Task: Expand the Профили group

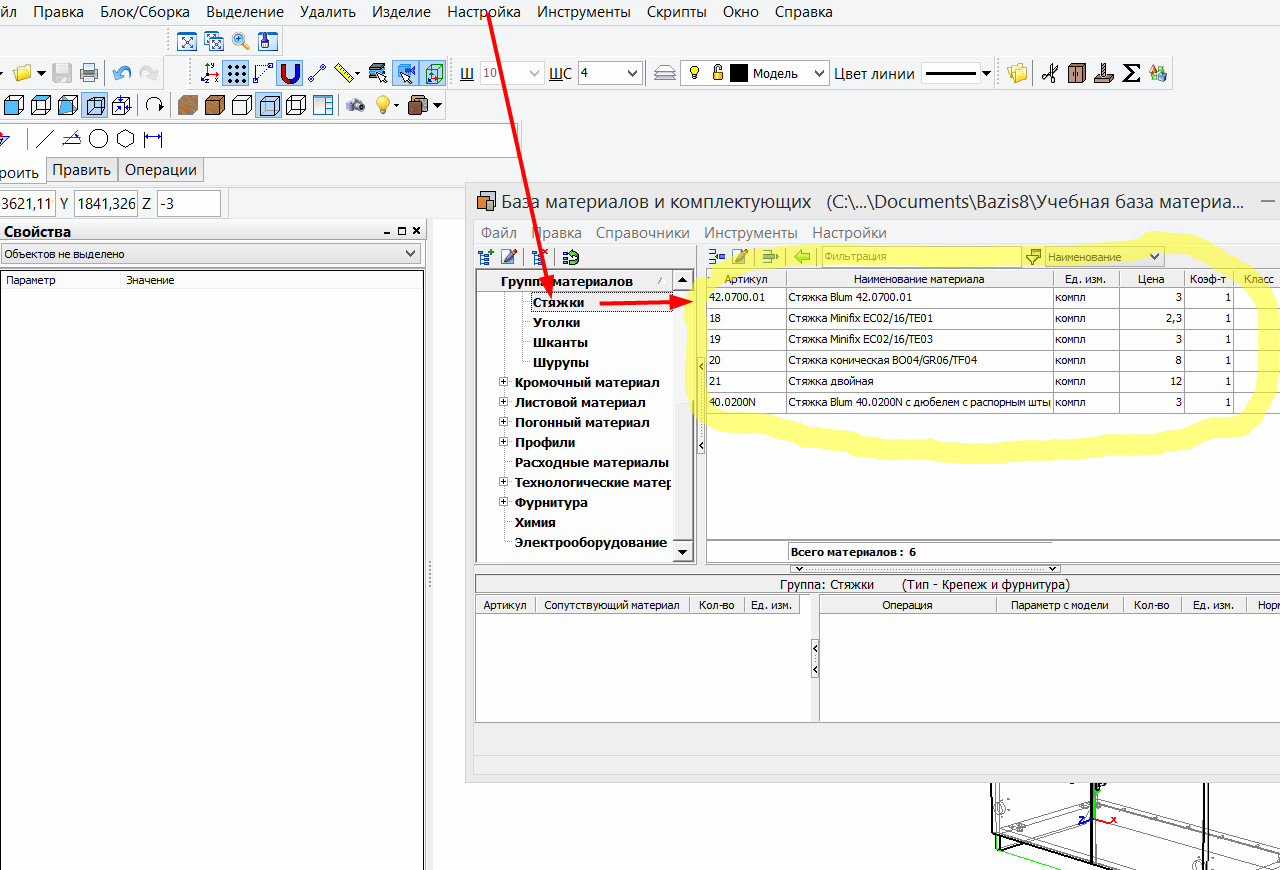Action: click(x=504, y=442)
